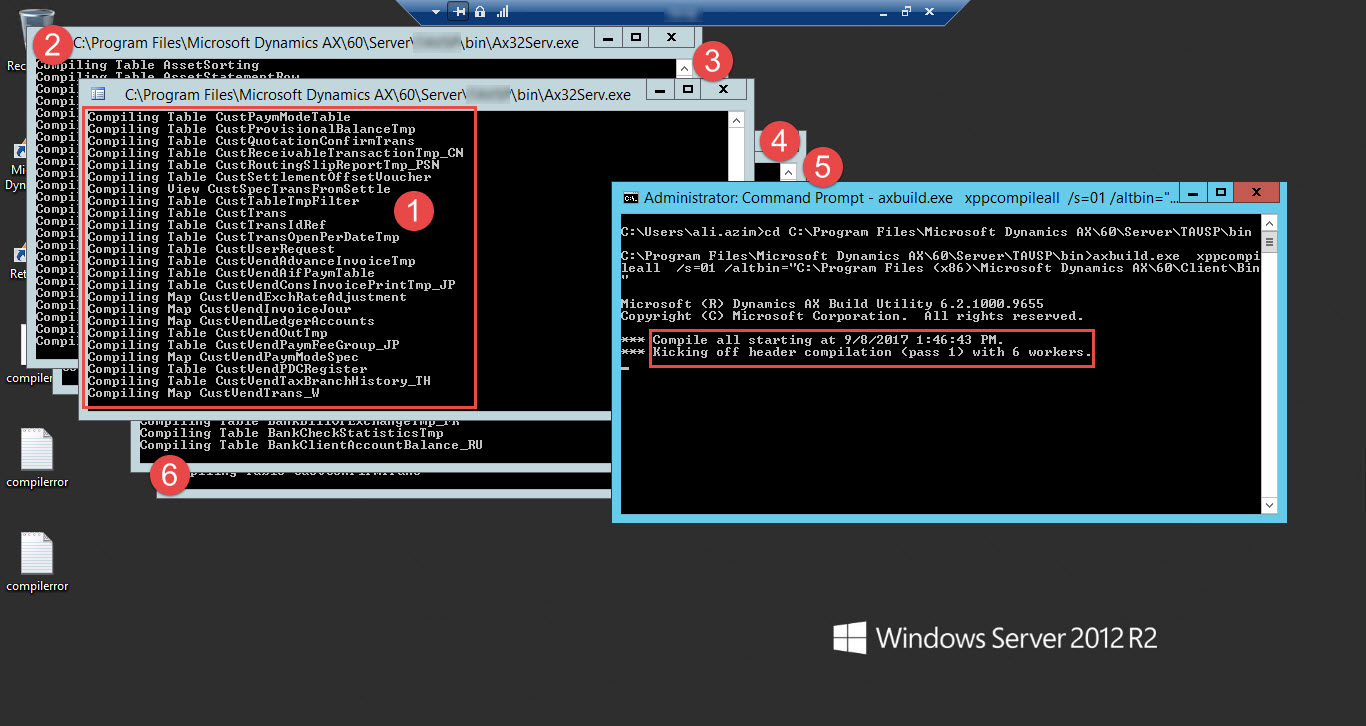
Task: Click line 'Compiling Table CustVendTaxBranchHistory_TH'
Action: pos(259,381)
